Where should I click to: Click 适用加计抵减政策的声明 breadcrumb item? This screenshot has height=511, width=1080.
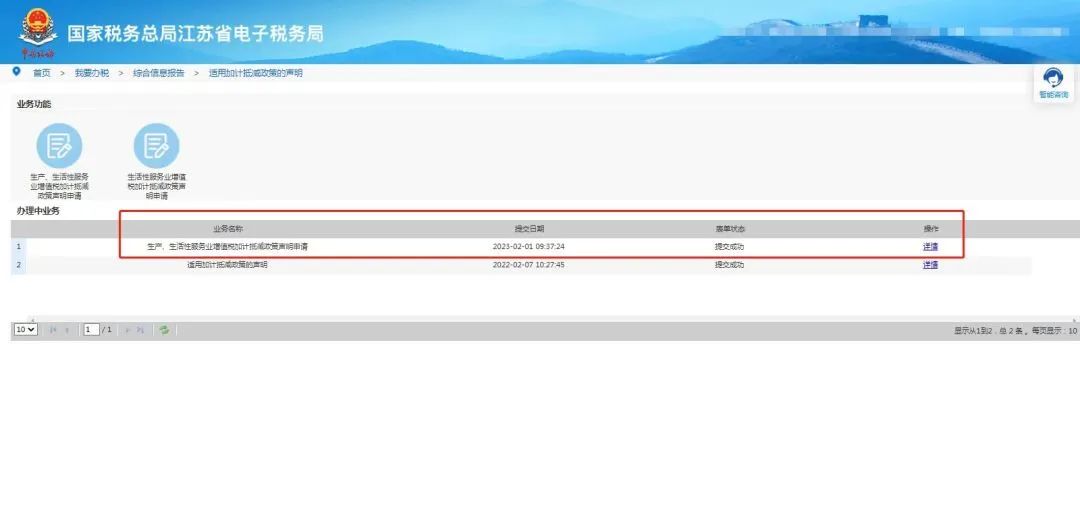tap(256, 73)
